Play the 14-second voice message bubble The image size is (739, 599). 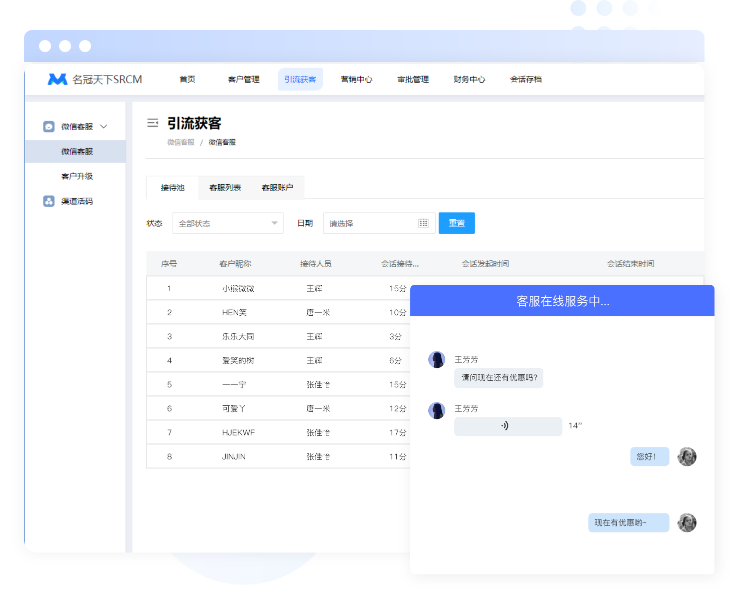[x=506, y=426]
